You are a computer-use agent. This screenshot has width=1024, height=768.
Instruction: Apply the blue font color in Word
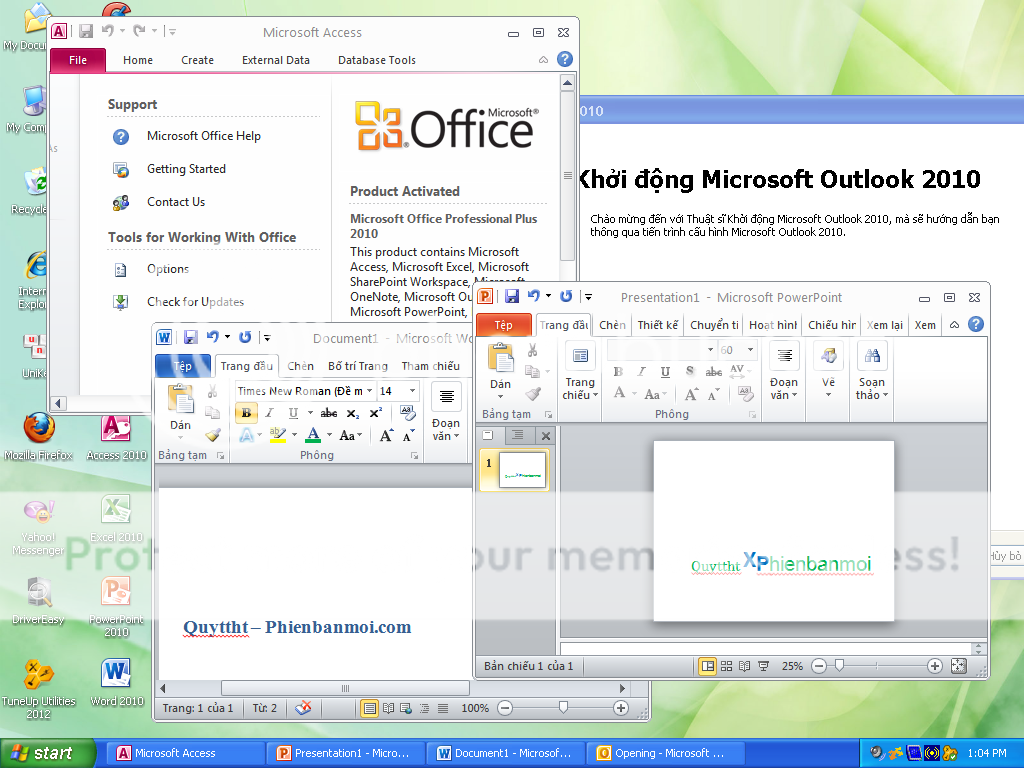point(313,435)
